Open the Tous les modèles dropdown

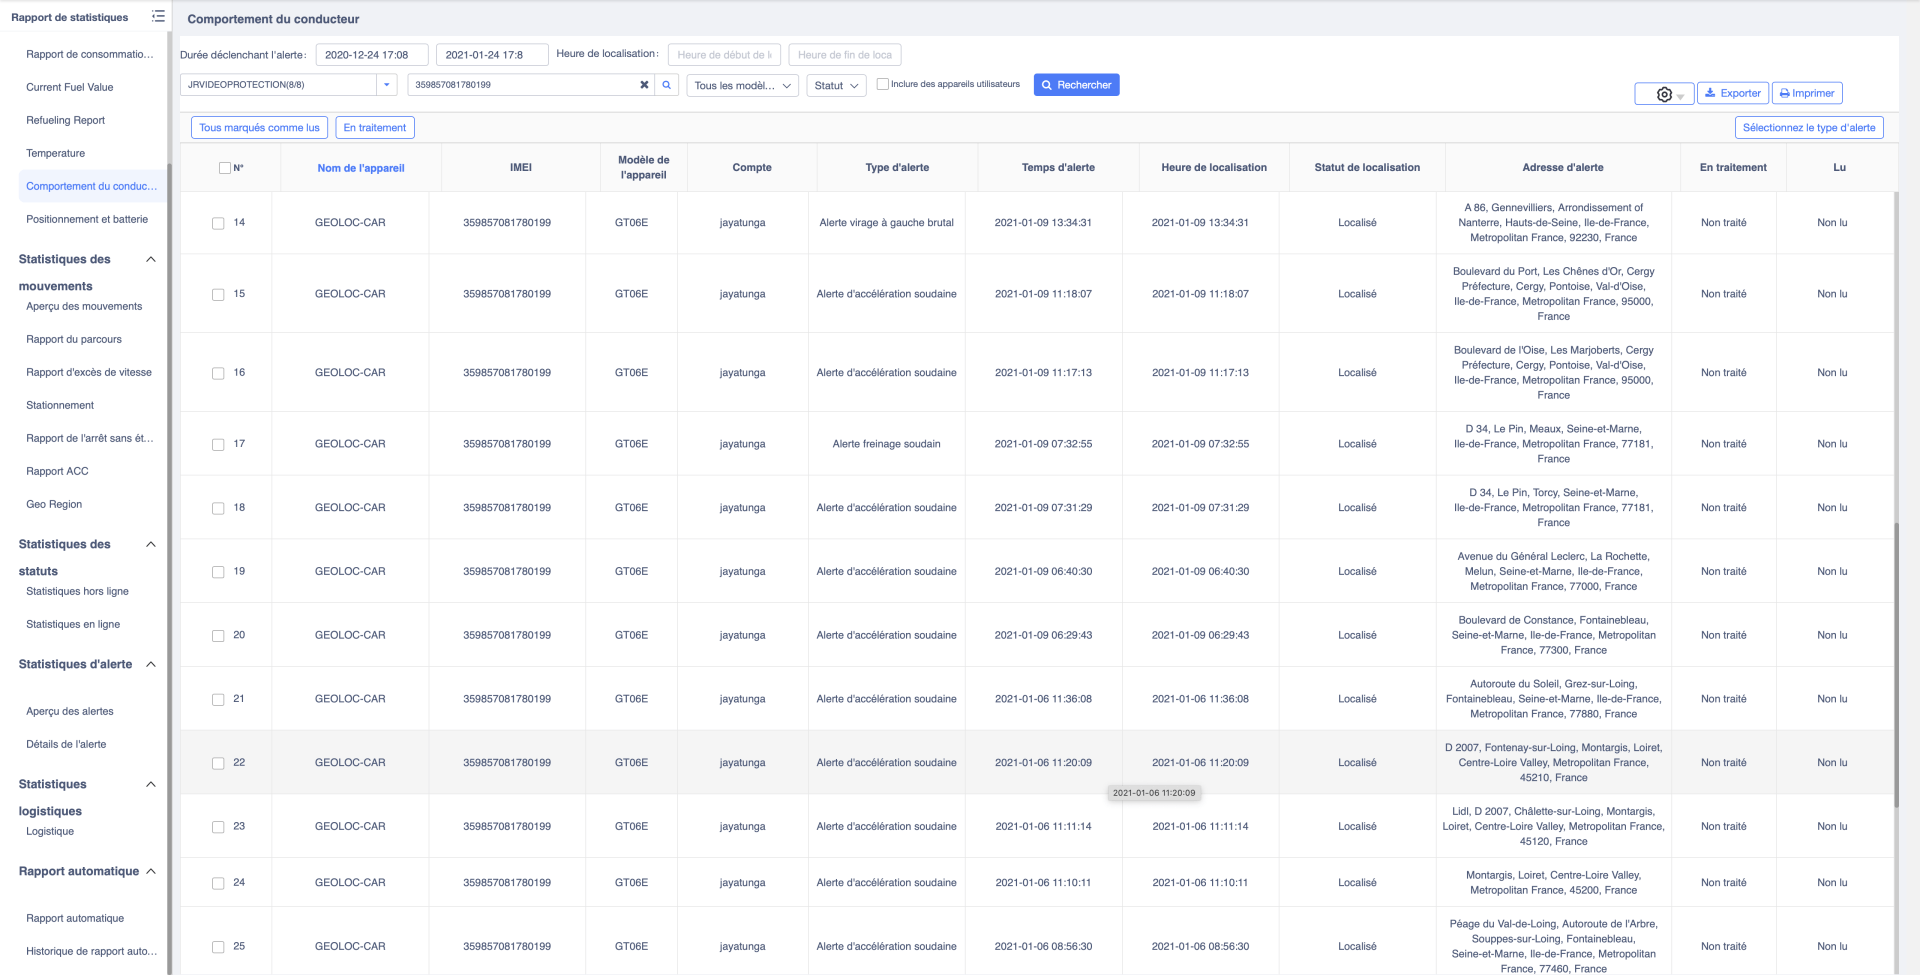point(742,86)
